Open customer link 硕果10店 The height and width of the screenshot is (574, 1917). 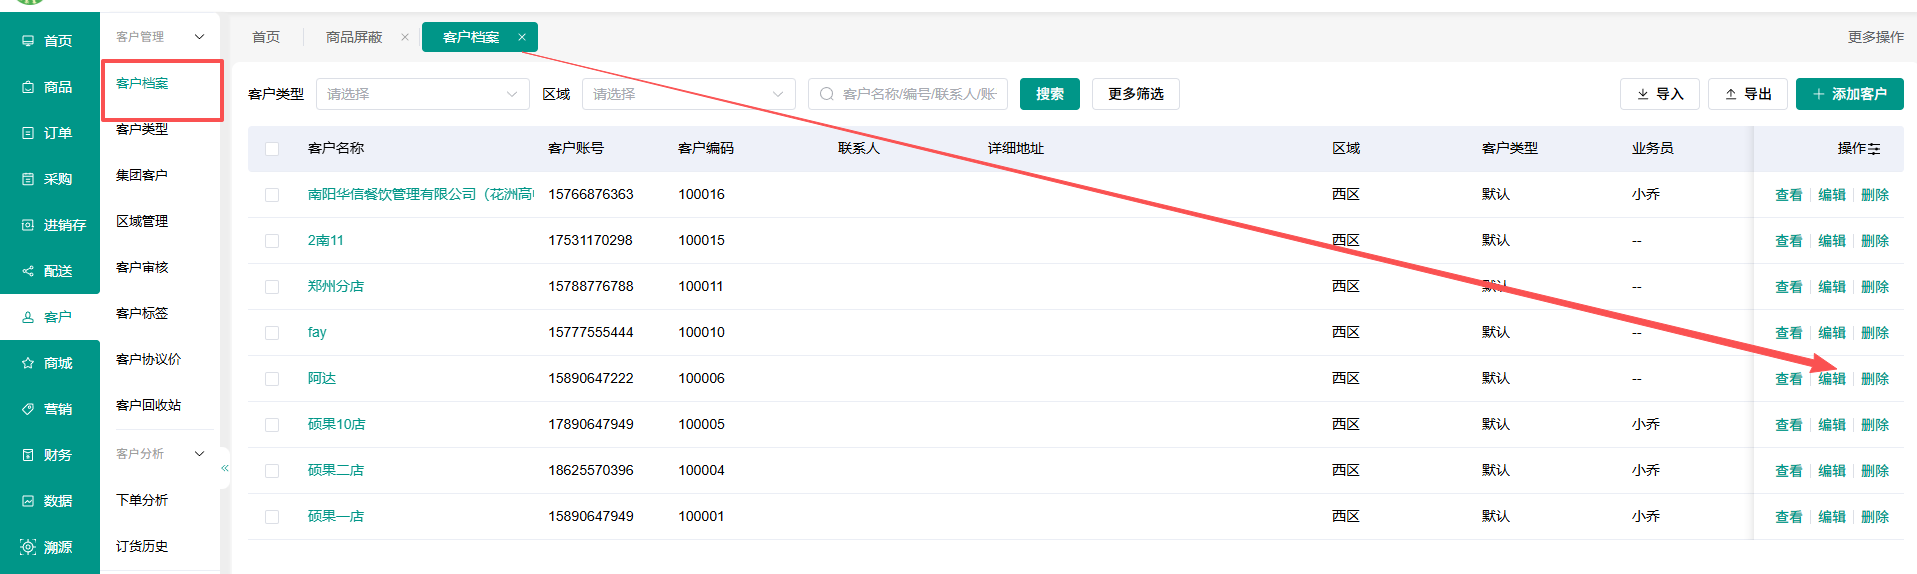click(x=337, y=424)
